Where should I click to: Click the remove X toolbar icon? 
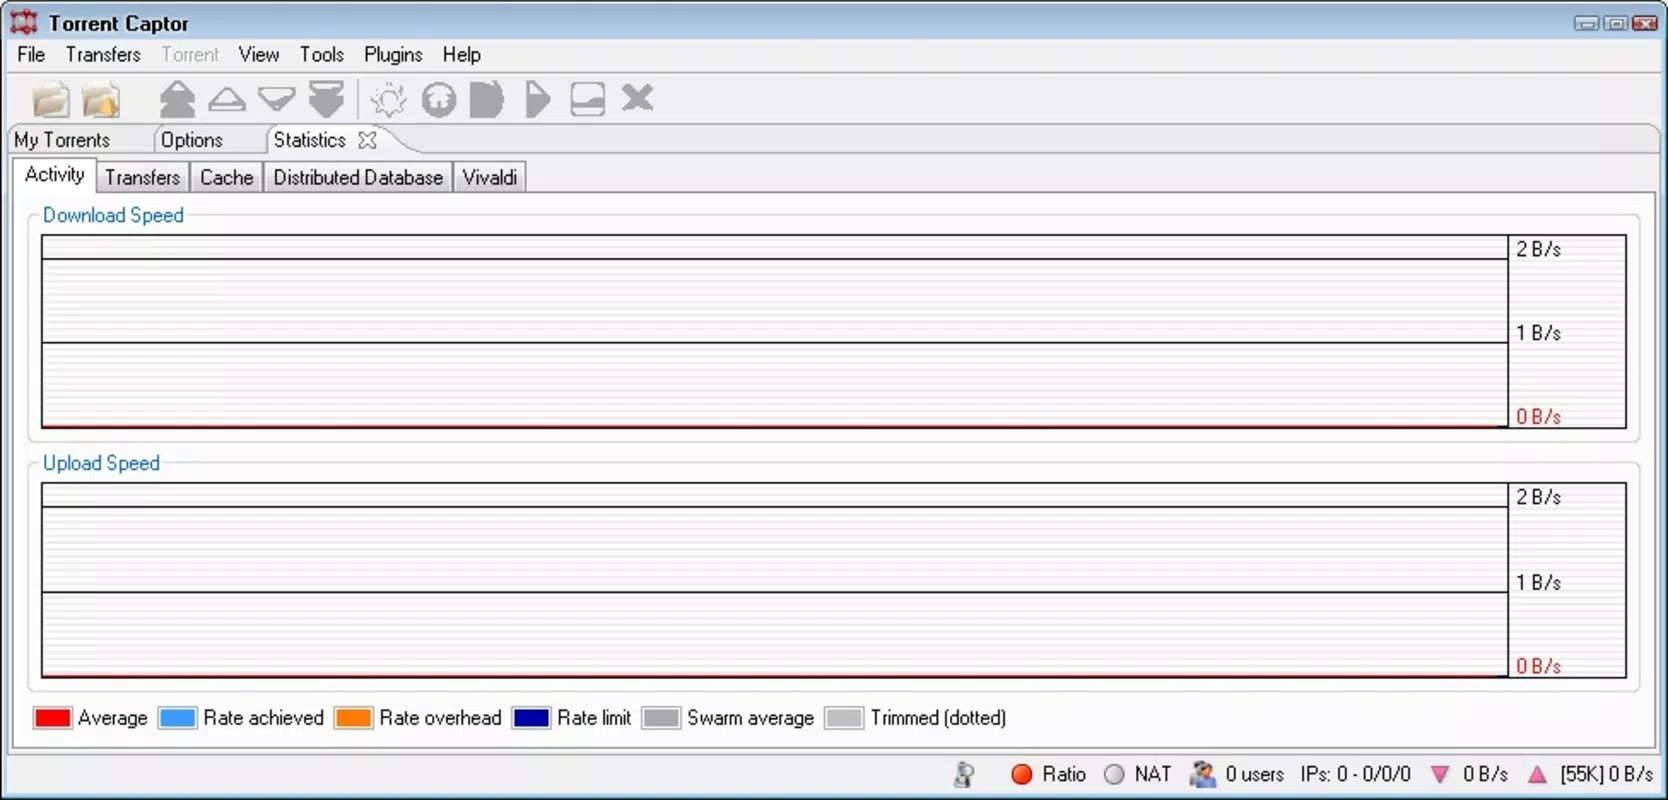click(x=637, y=98)
